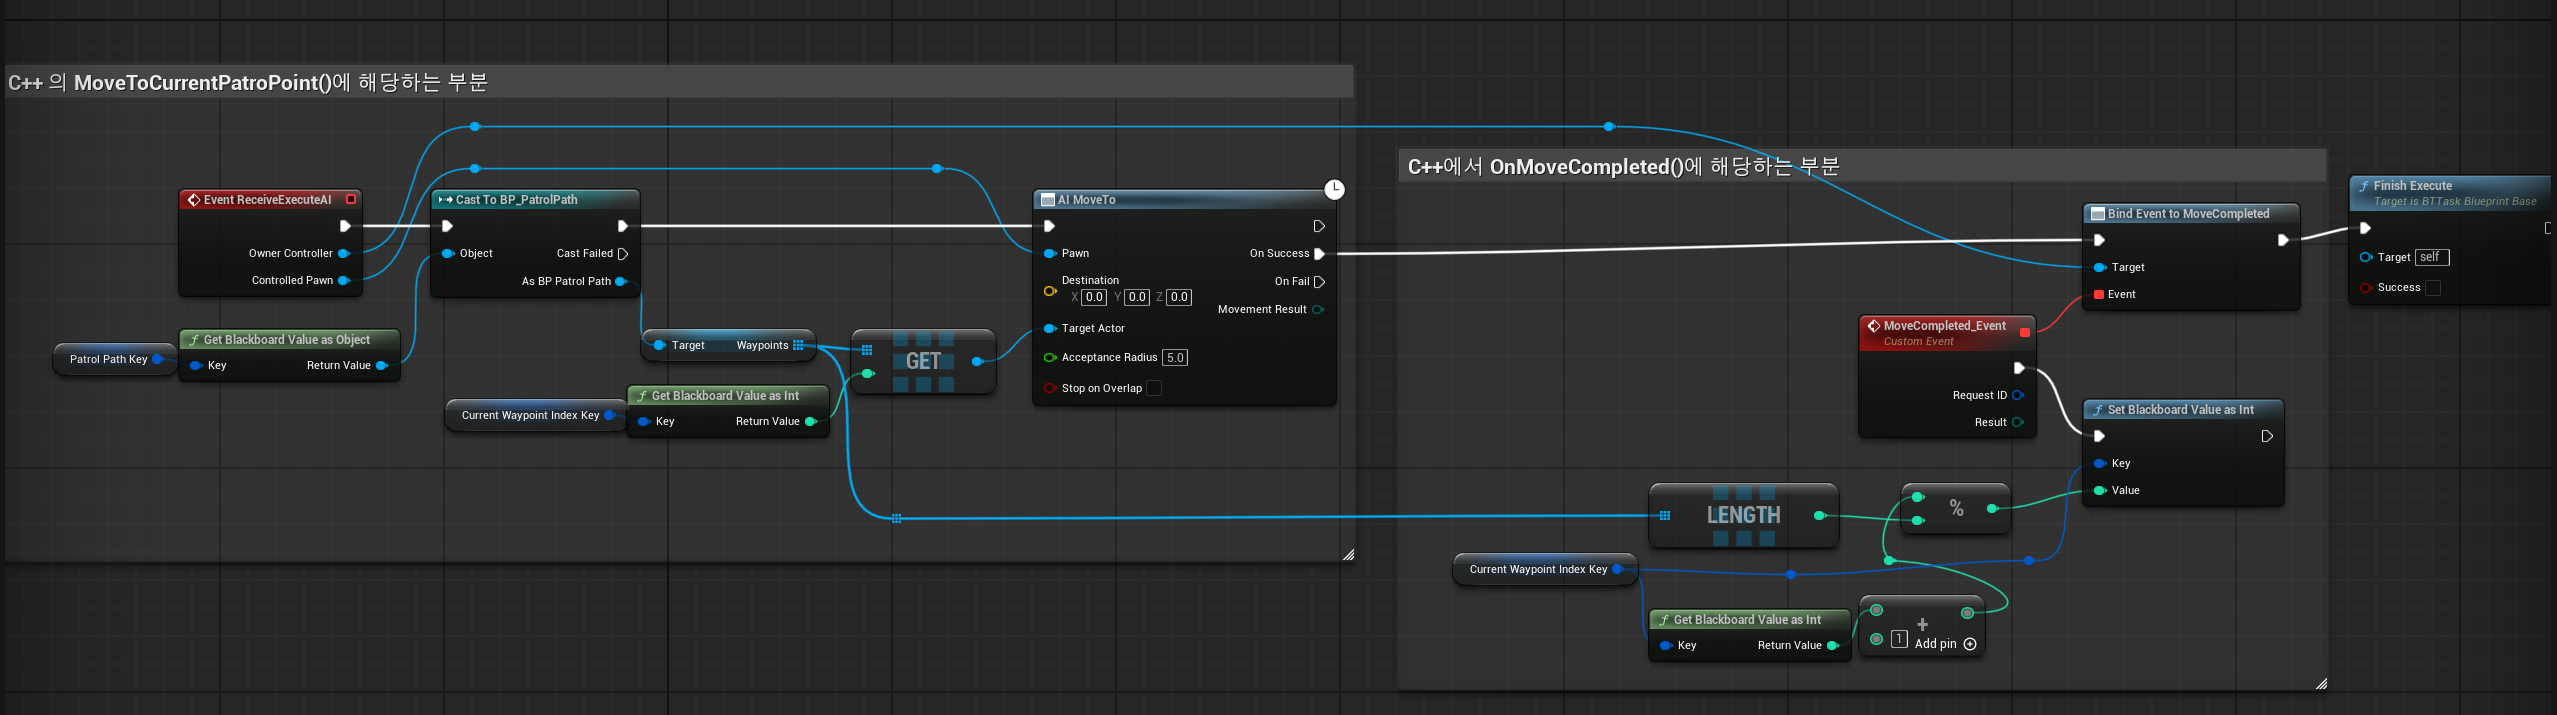Select the LENGTH array node
Screen dimensions: 2557x715
point(1743,516)
